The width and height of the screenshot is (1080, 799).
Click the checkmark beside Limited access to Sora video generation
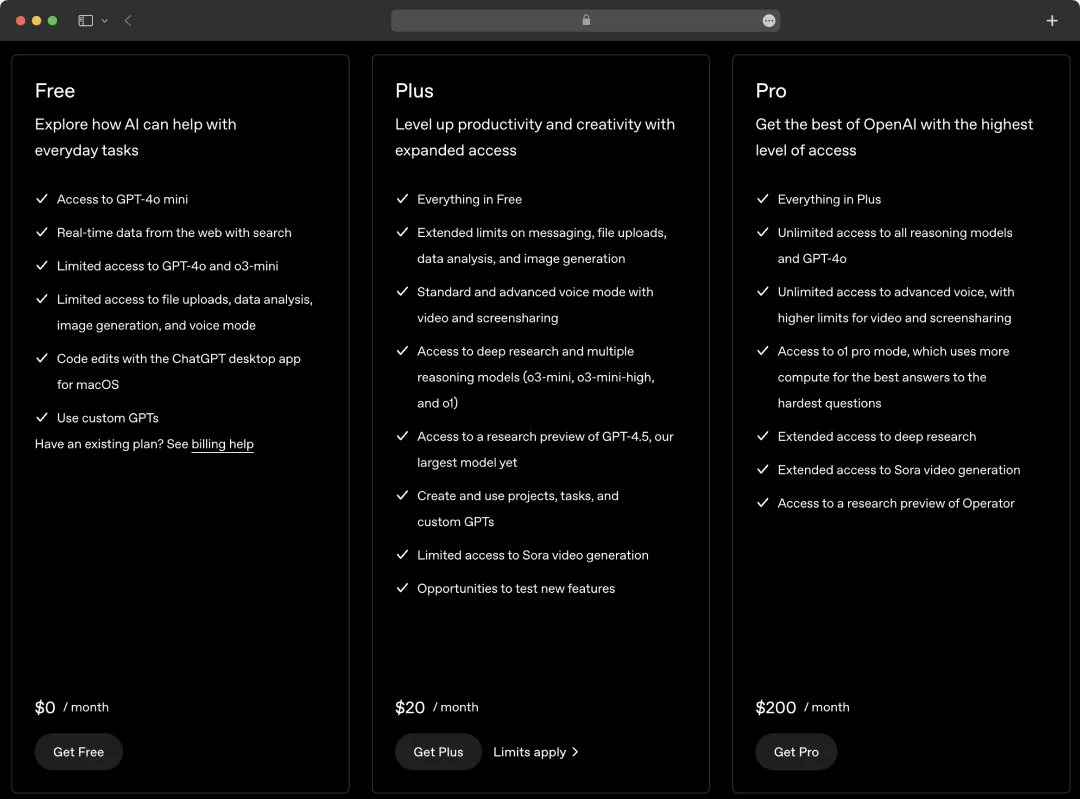point(402,555)
